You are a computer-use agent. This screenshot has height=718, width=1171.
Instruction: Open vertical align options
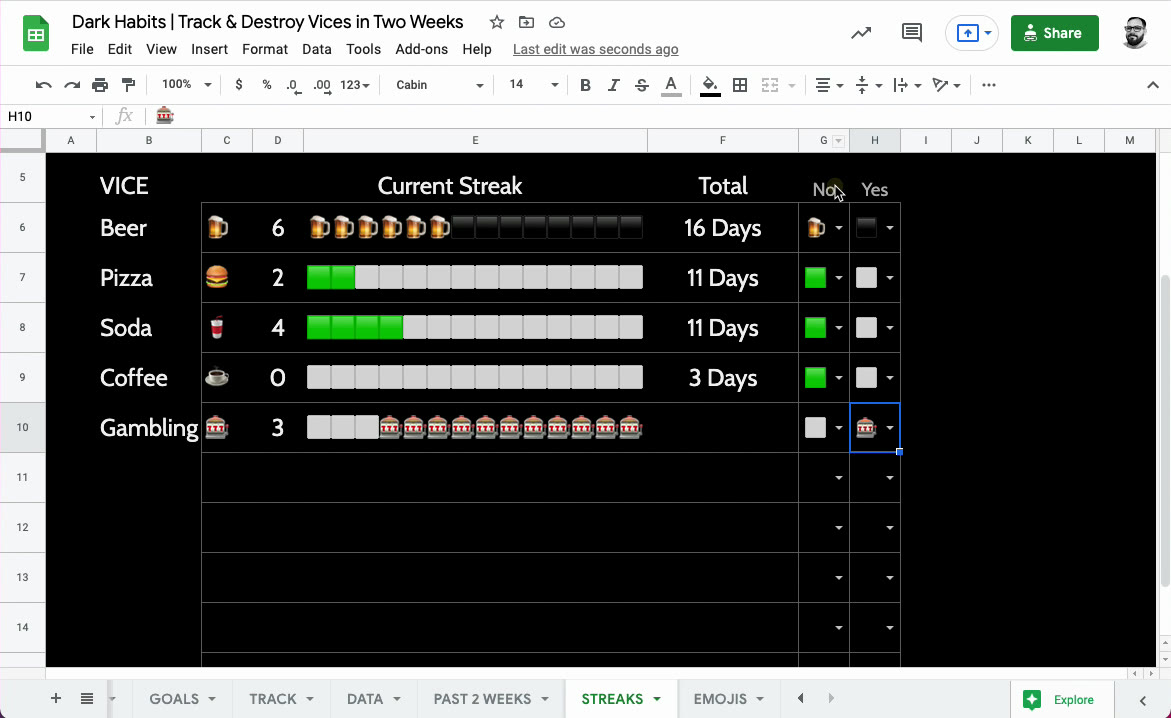[869, 85]
